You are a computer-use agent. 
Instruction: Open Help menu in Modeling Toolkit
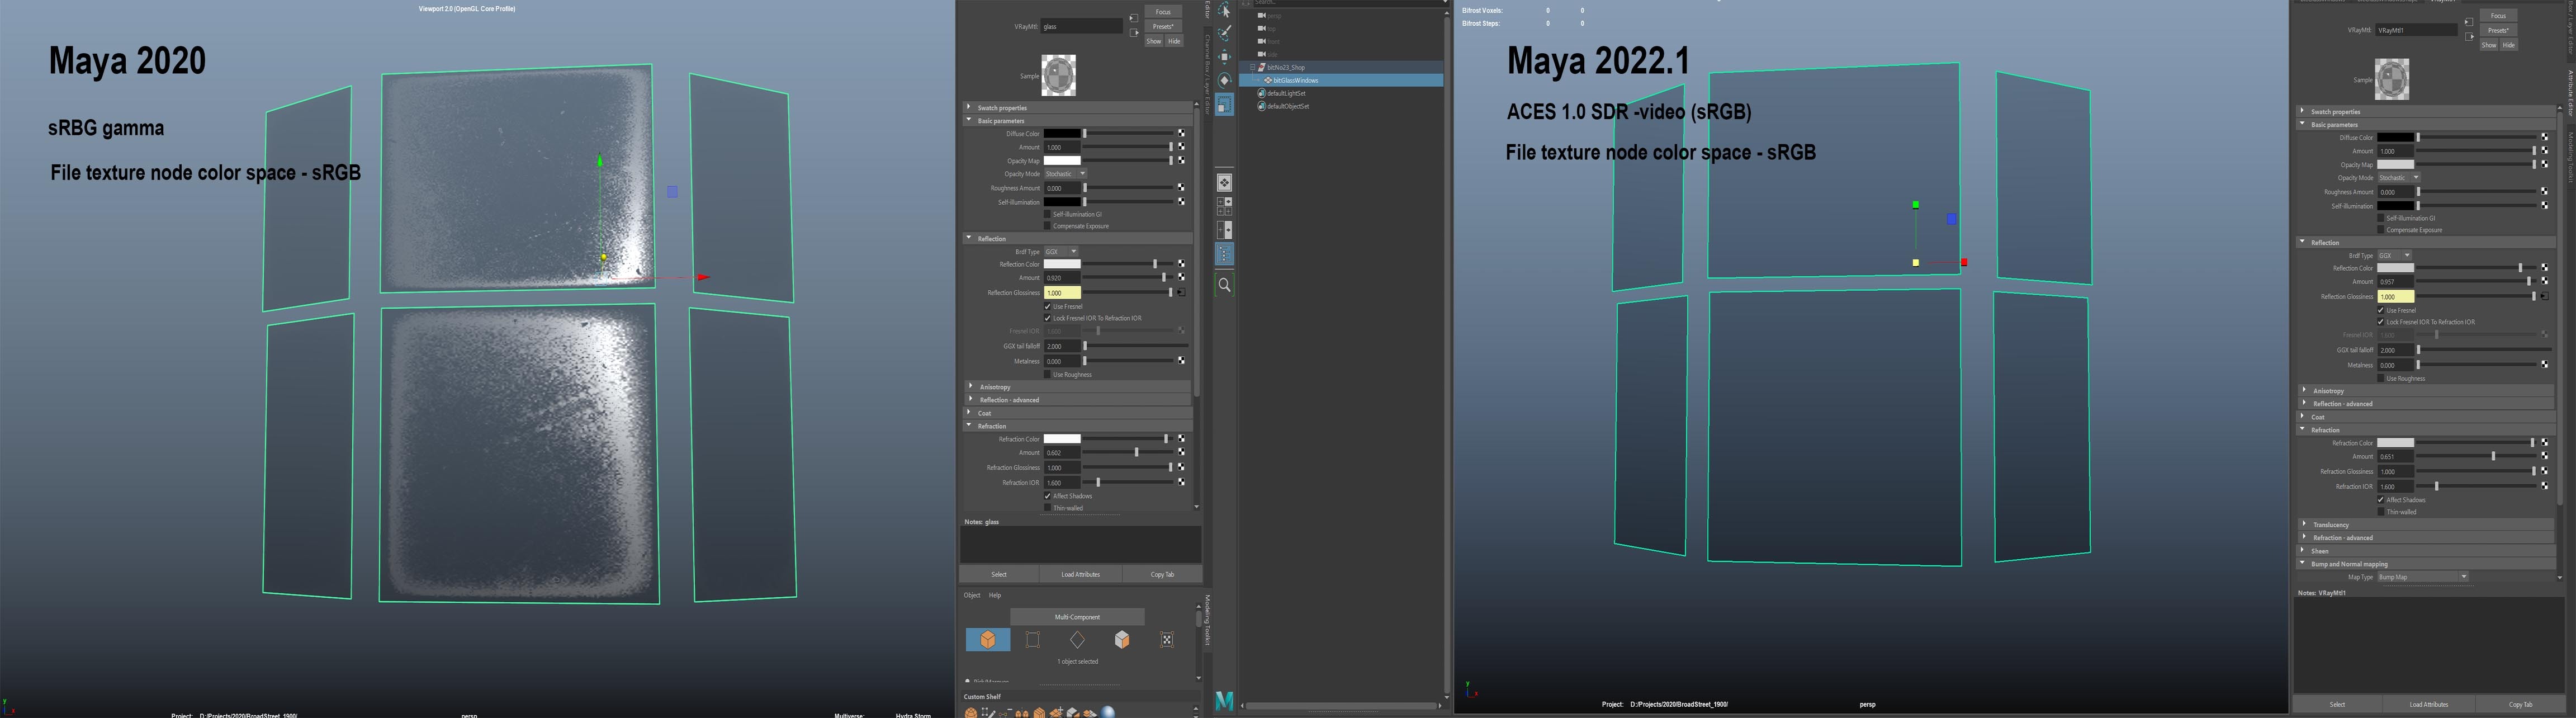pos(995,595)
